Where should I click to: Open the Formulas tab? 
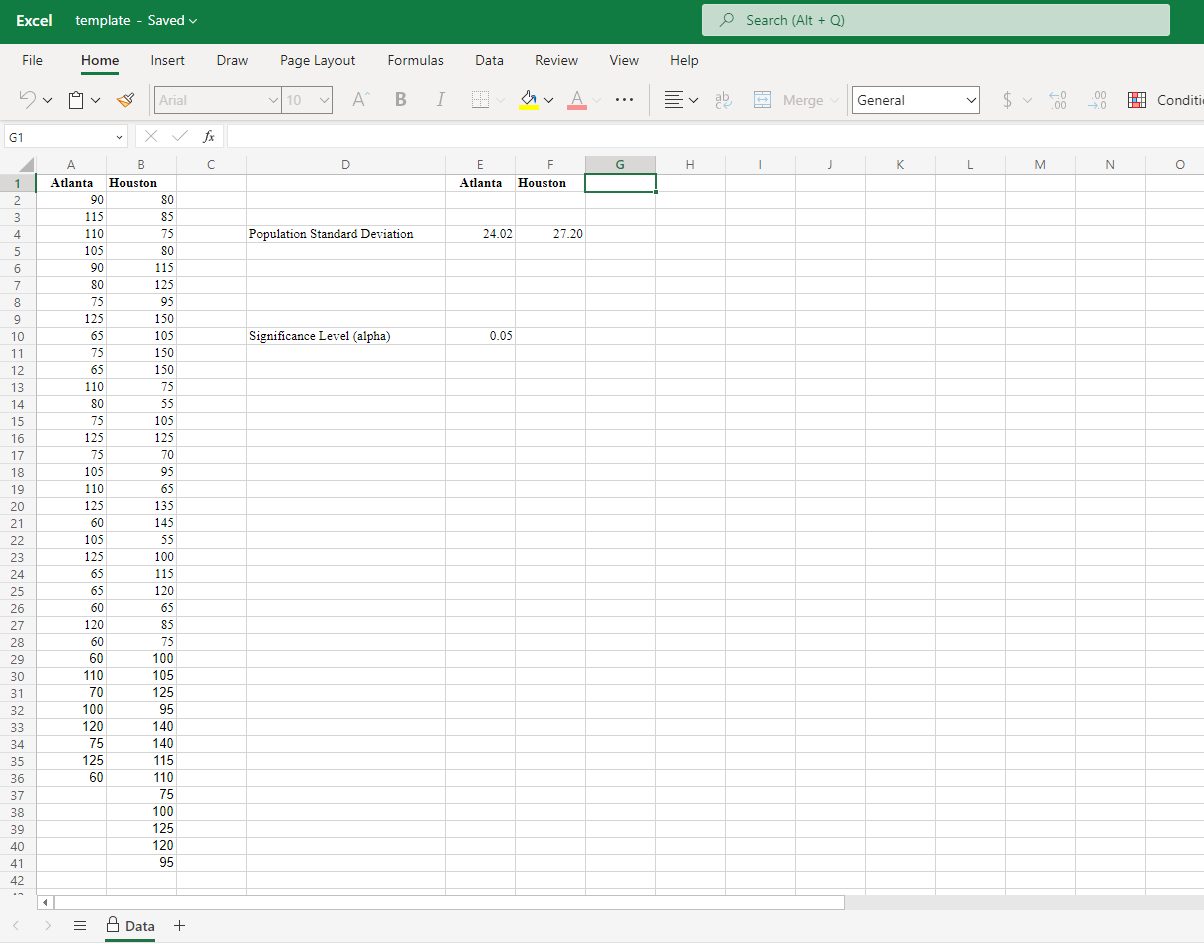416,60
